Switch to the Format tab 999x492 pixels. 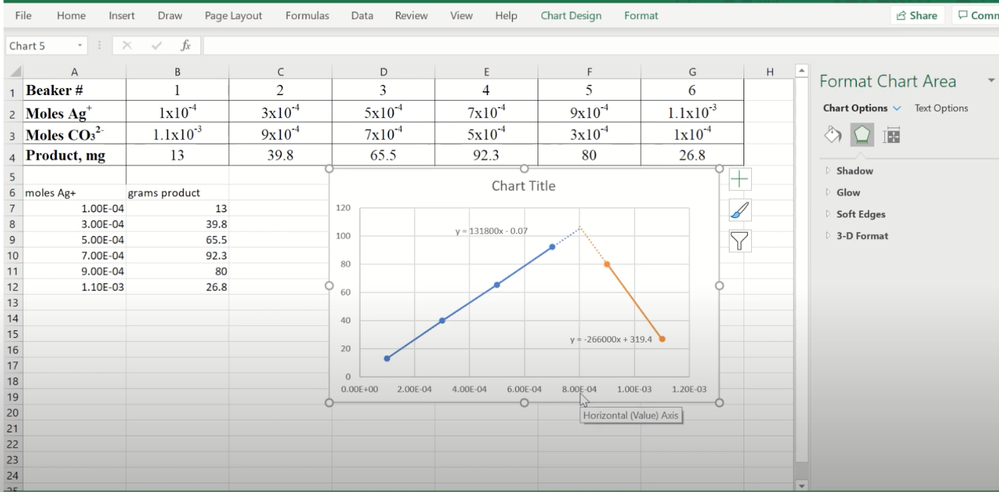tap(641, 16)
